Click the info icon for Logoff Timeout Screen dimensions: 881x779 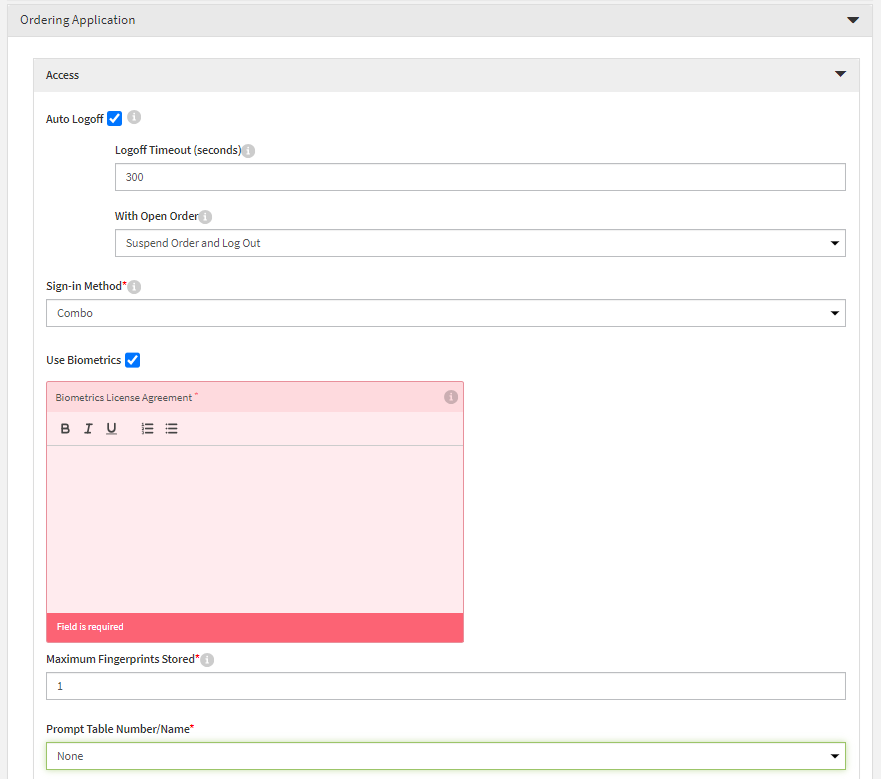point(248,150)
